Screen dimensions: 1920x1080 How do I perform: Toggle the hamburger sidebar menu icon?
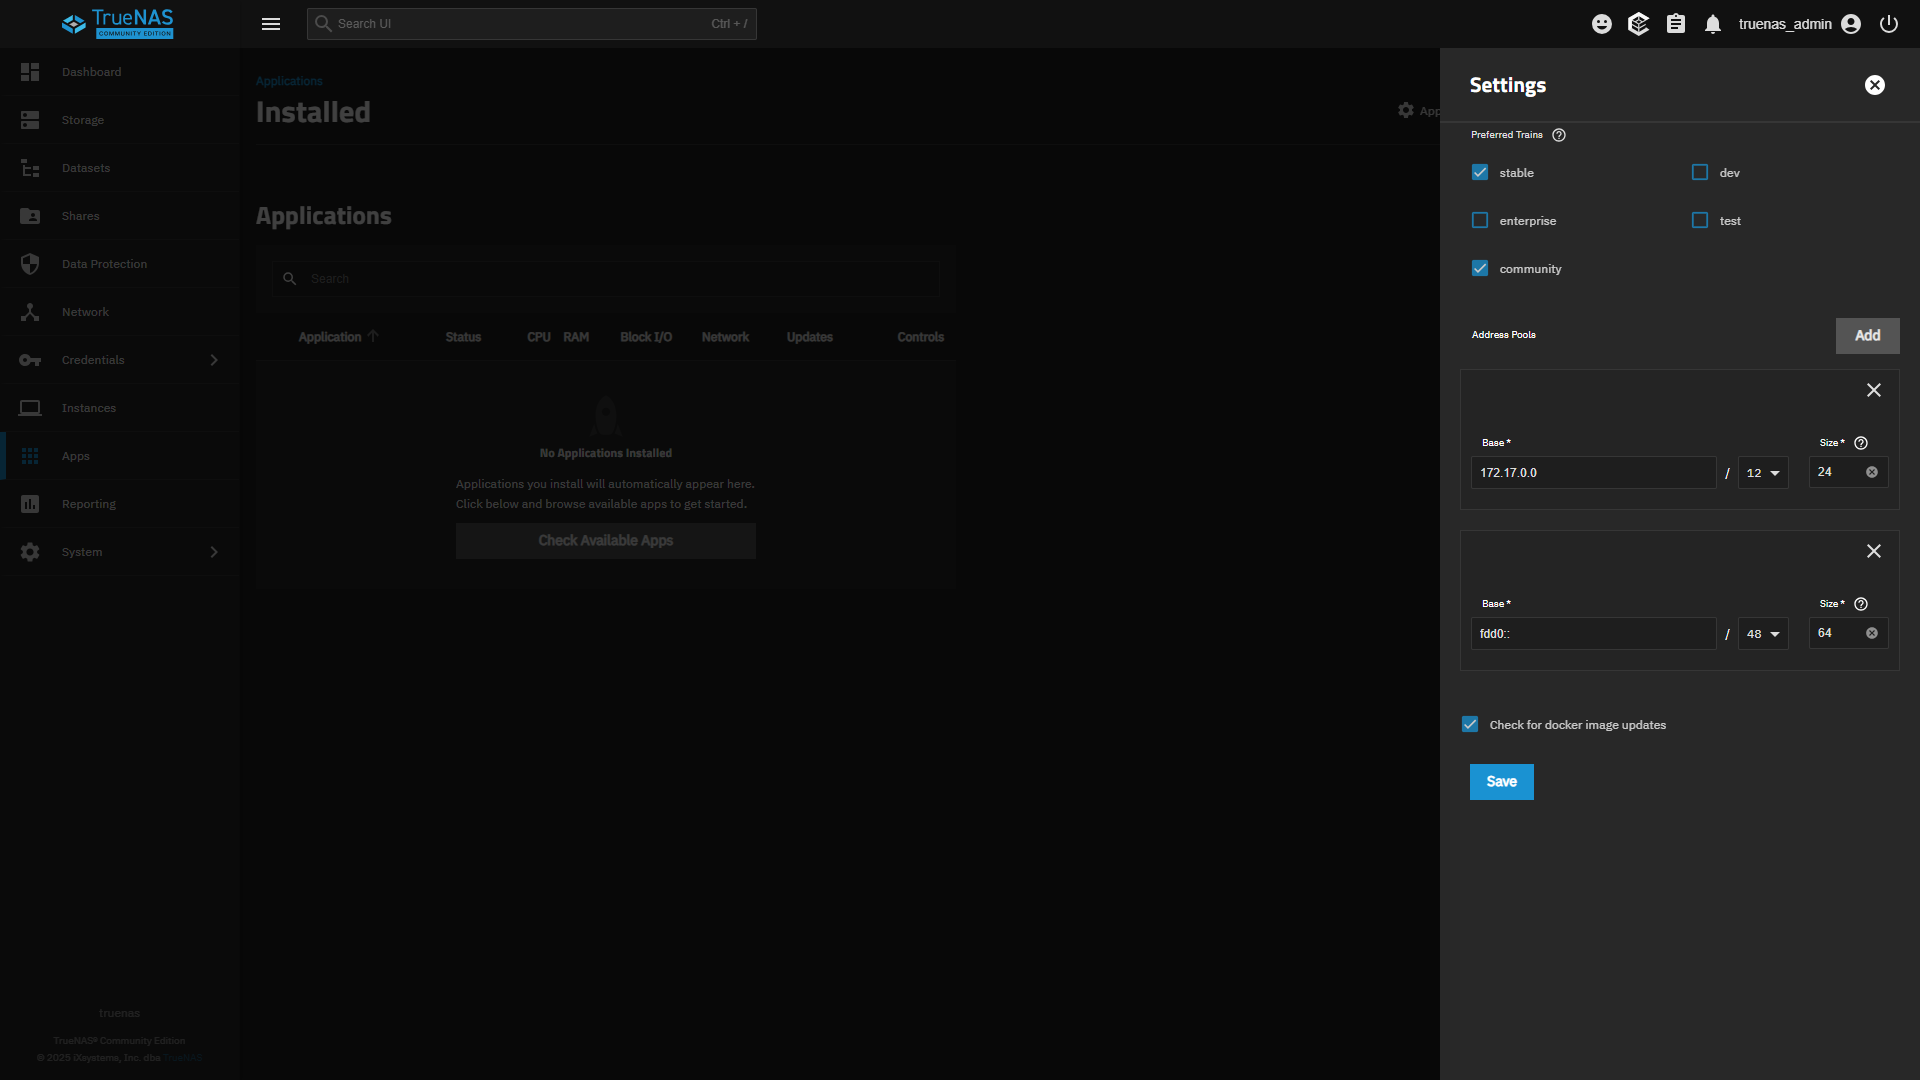pyautogui.click(x=271, y=24)
